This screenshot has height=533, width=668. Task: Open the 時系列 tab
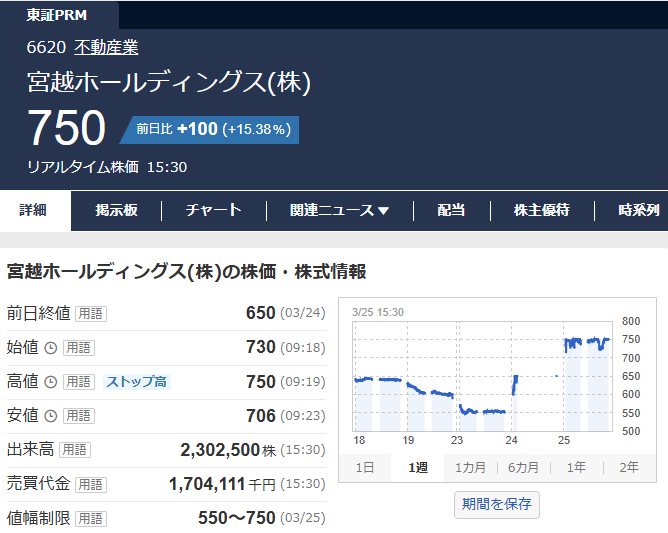click(x=639, y=210)
